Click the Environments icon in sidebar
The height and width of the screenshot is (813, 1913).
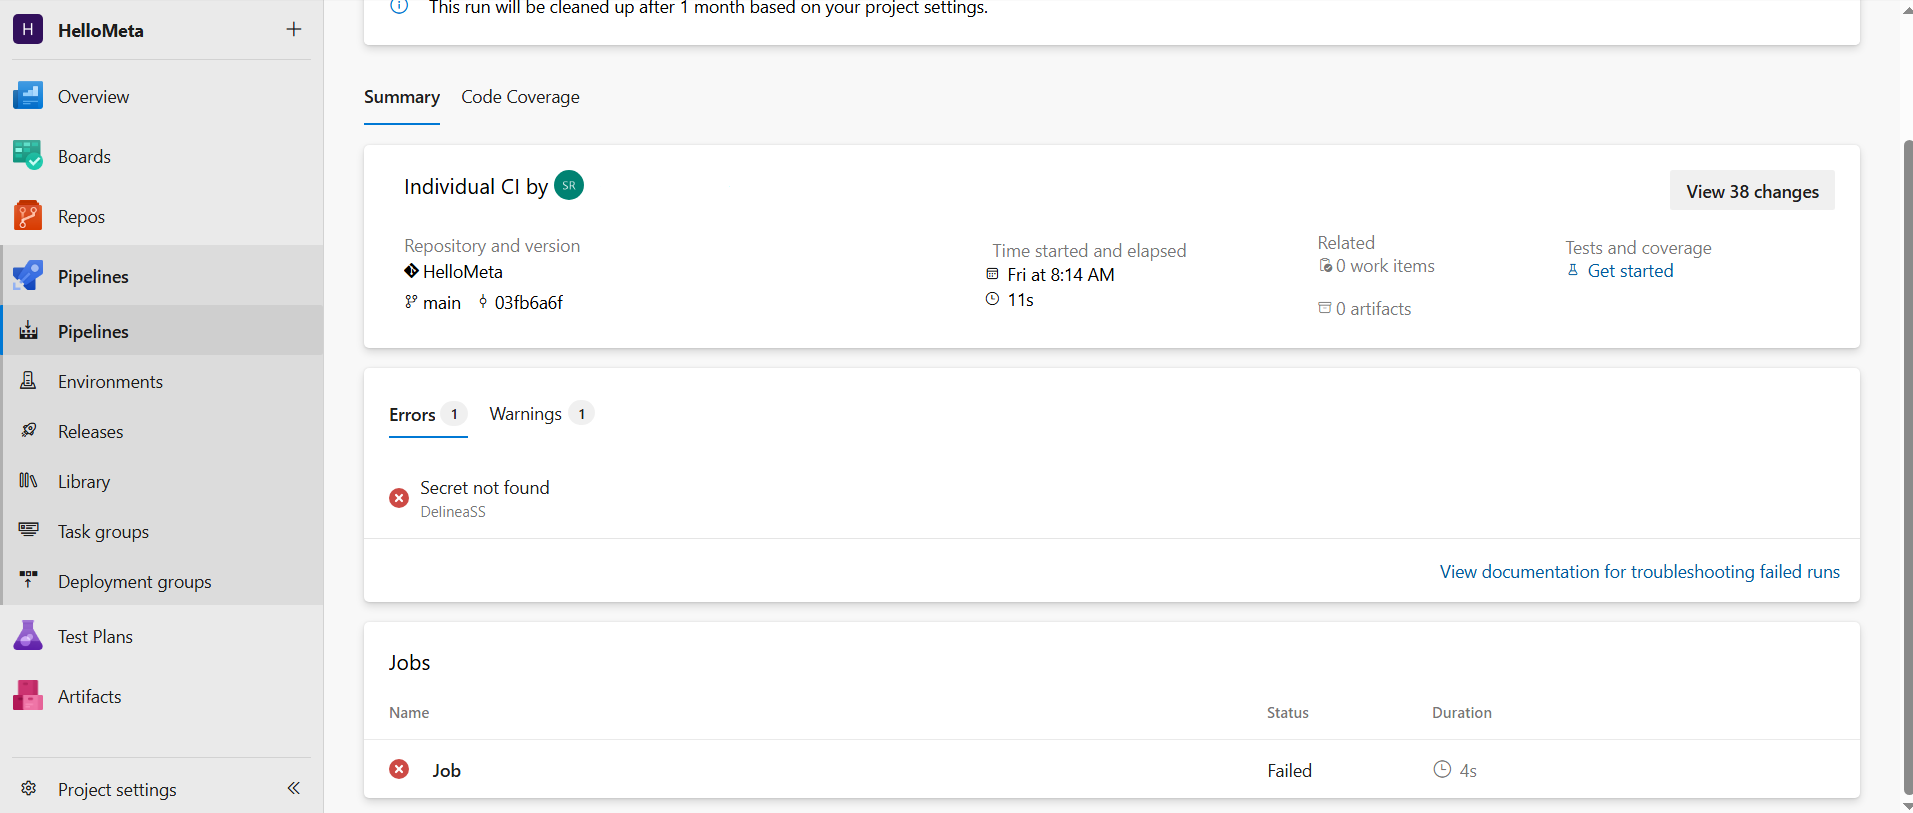click(x=29, y=381)
